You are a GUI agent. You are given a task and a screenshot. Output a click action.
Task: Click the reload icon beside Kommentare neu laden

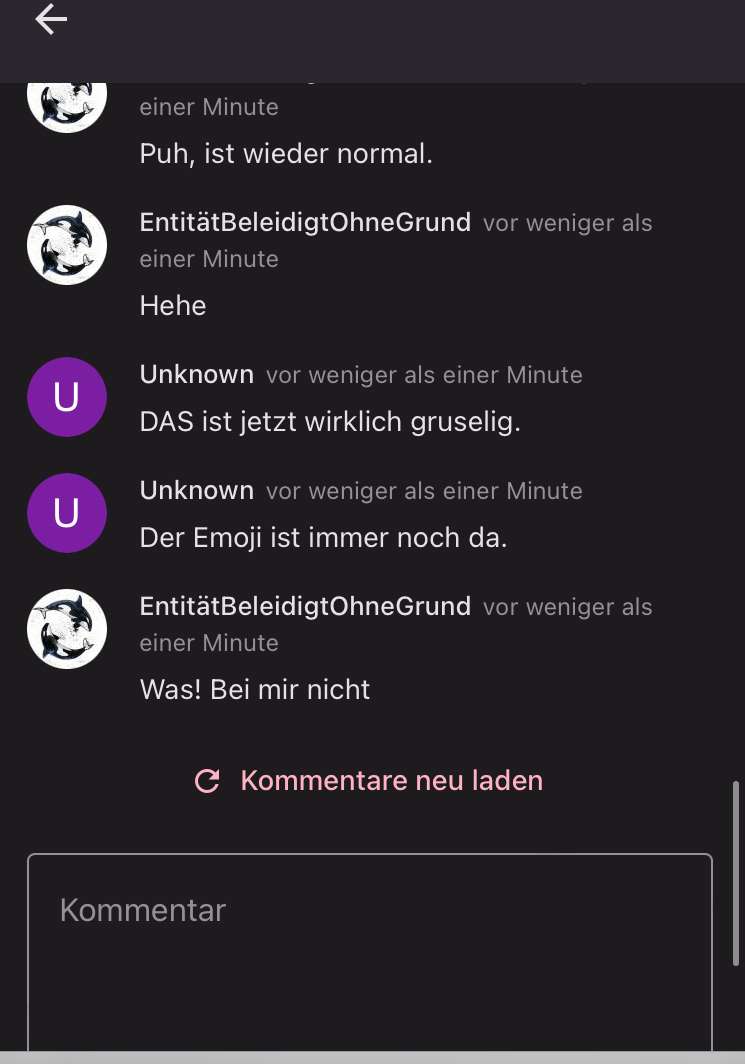(207, 781)
